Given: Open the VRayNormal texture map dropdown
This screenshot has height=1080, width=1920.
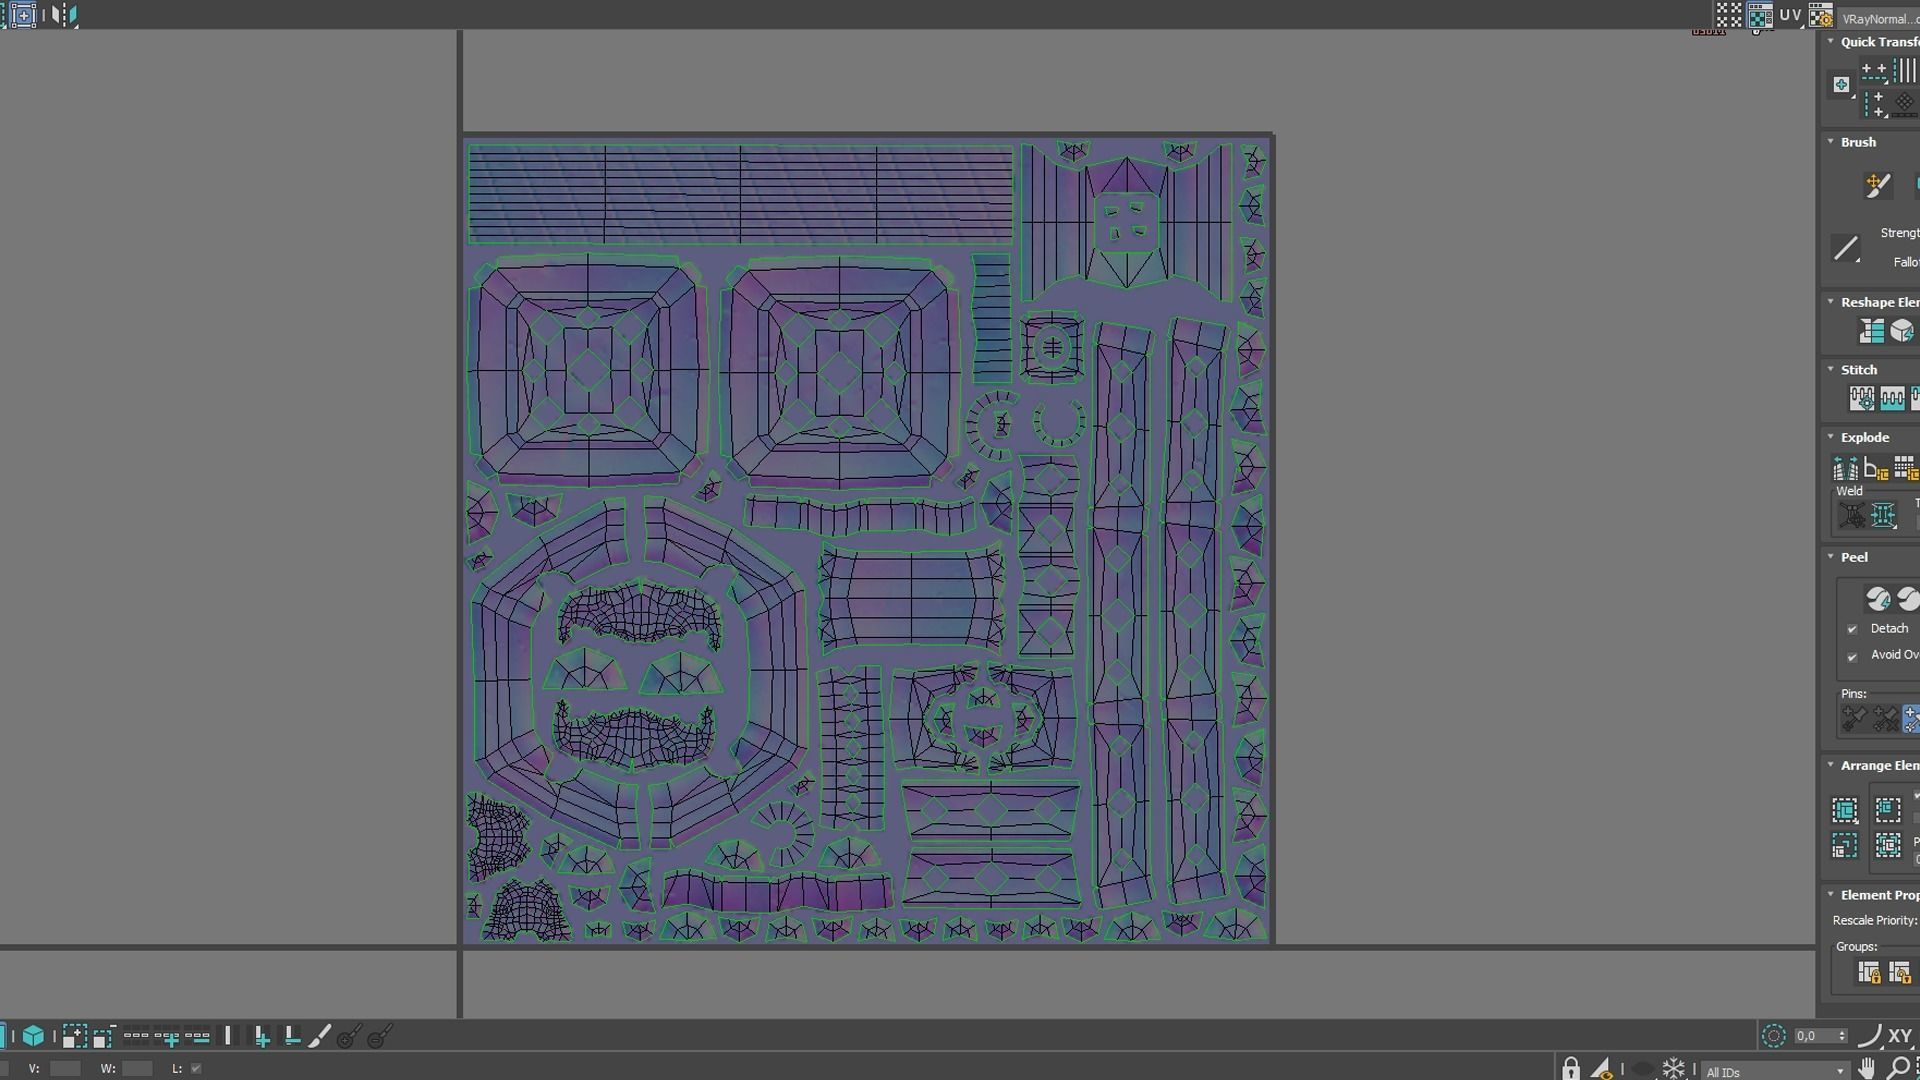Looking at the screenshot, I should click(x=1878, y=18).
